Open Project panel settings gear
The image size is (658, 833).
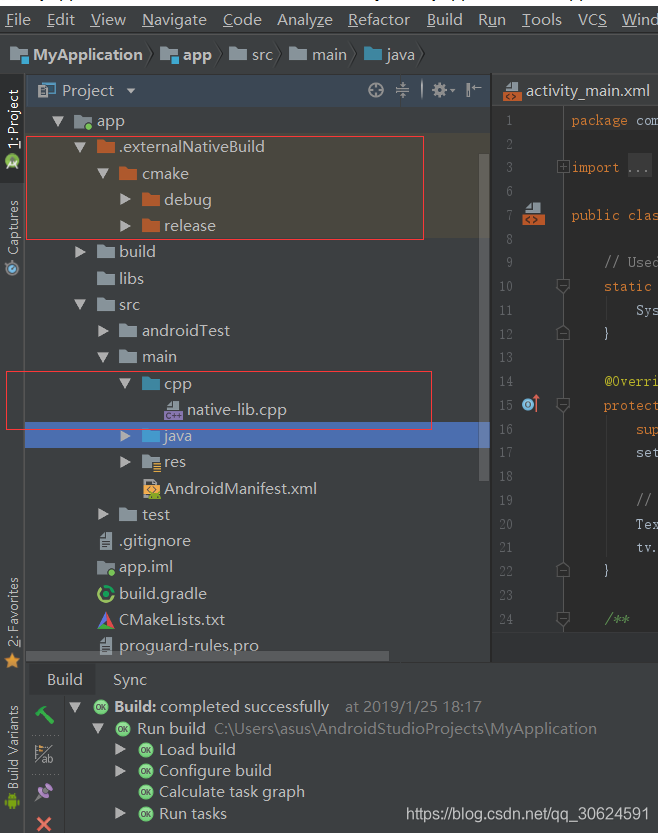(442, 90)
